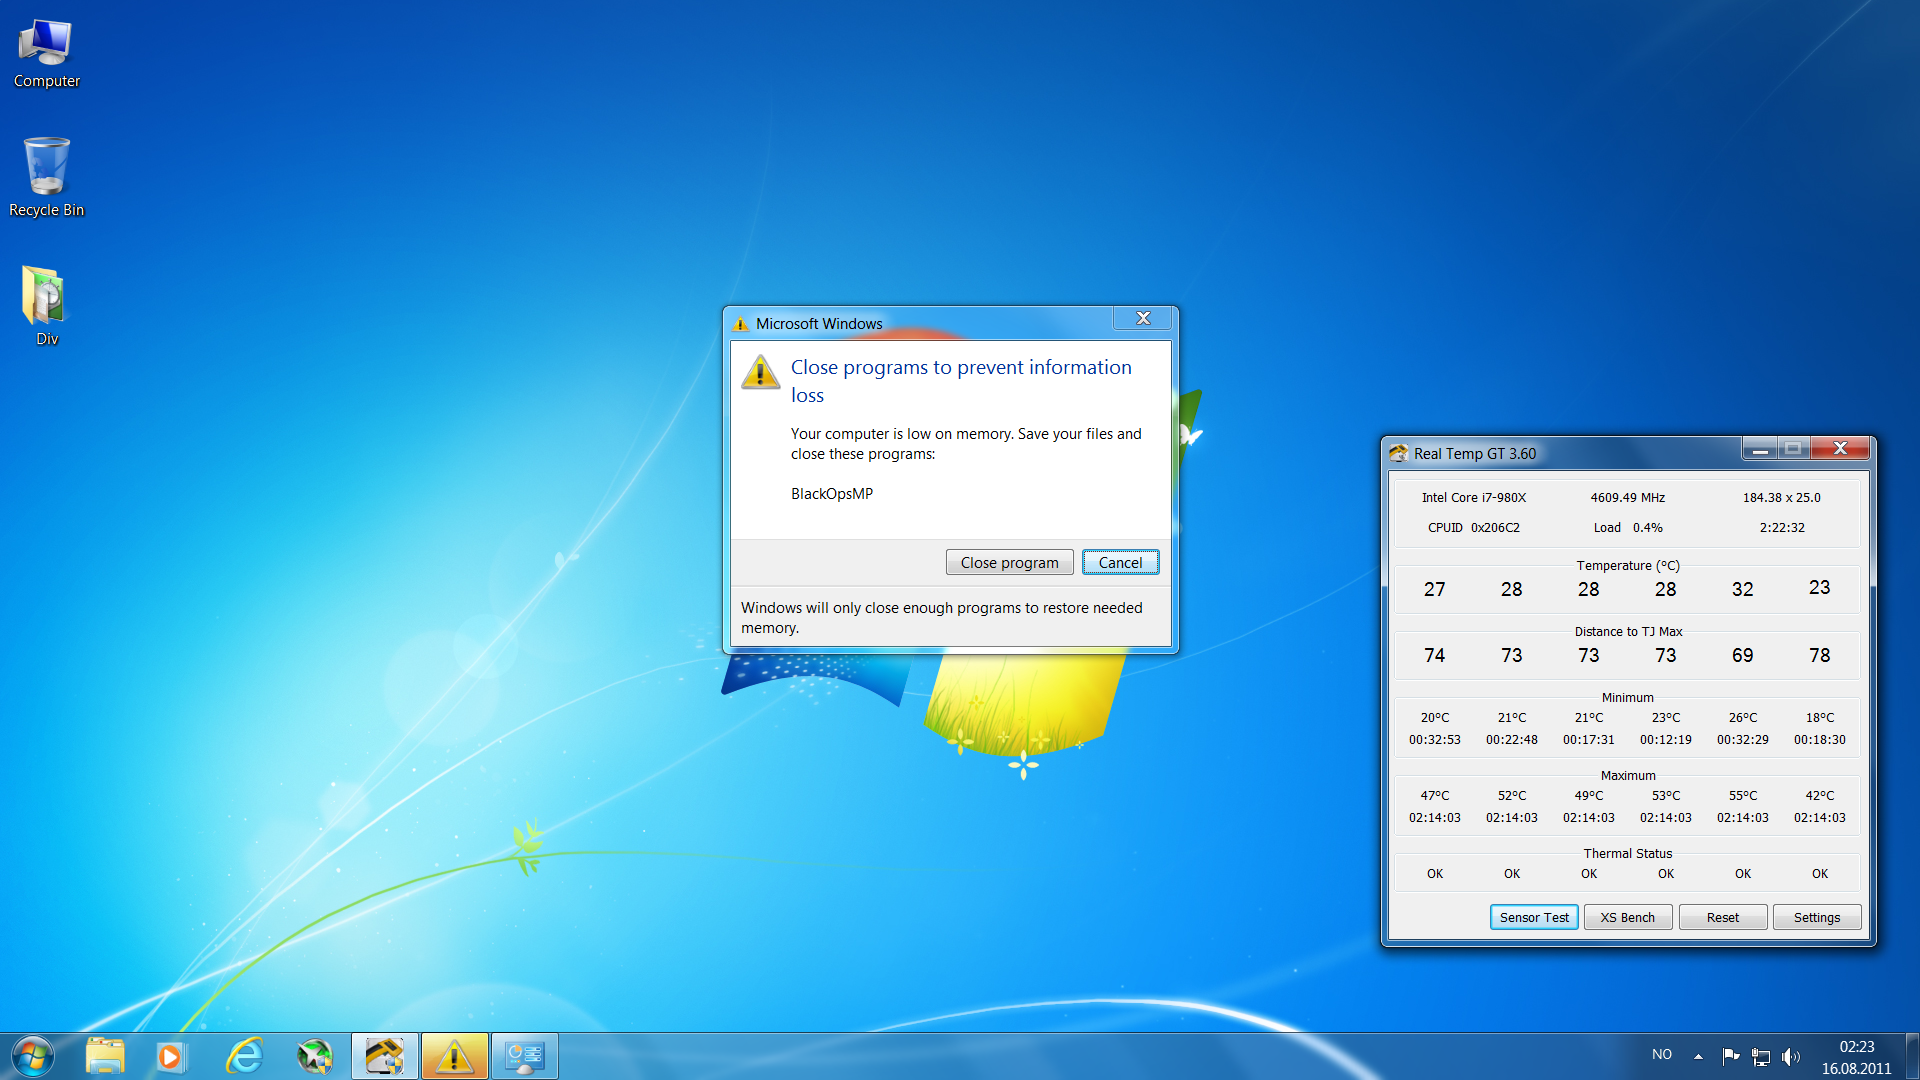The height and width of the screenshot is (1080, 1920).
Task: Open clock showing 02:23
Action: coord(1857,1046)
